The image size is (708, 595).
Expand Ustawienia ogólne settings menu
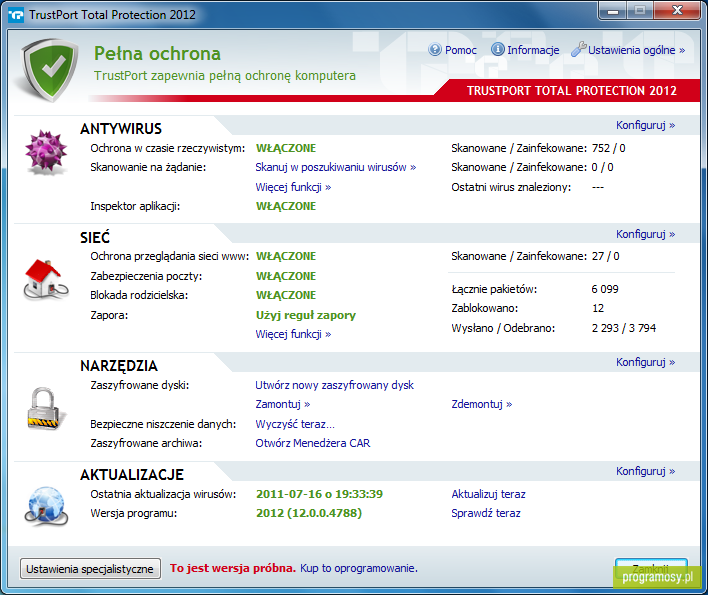click(x=637, y=50)
